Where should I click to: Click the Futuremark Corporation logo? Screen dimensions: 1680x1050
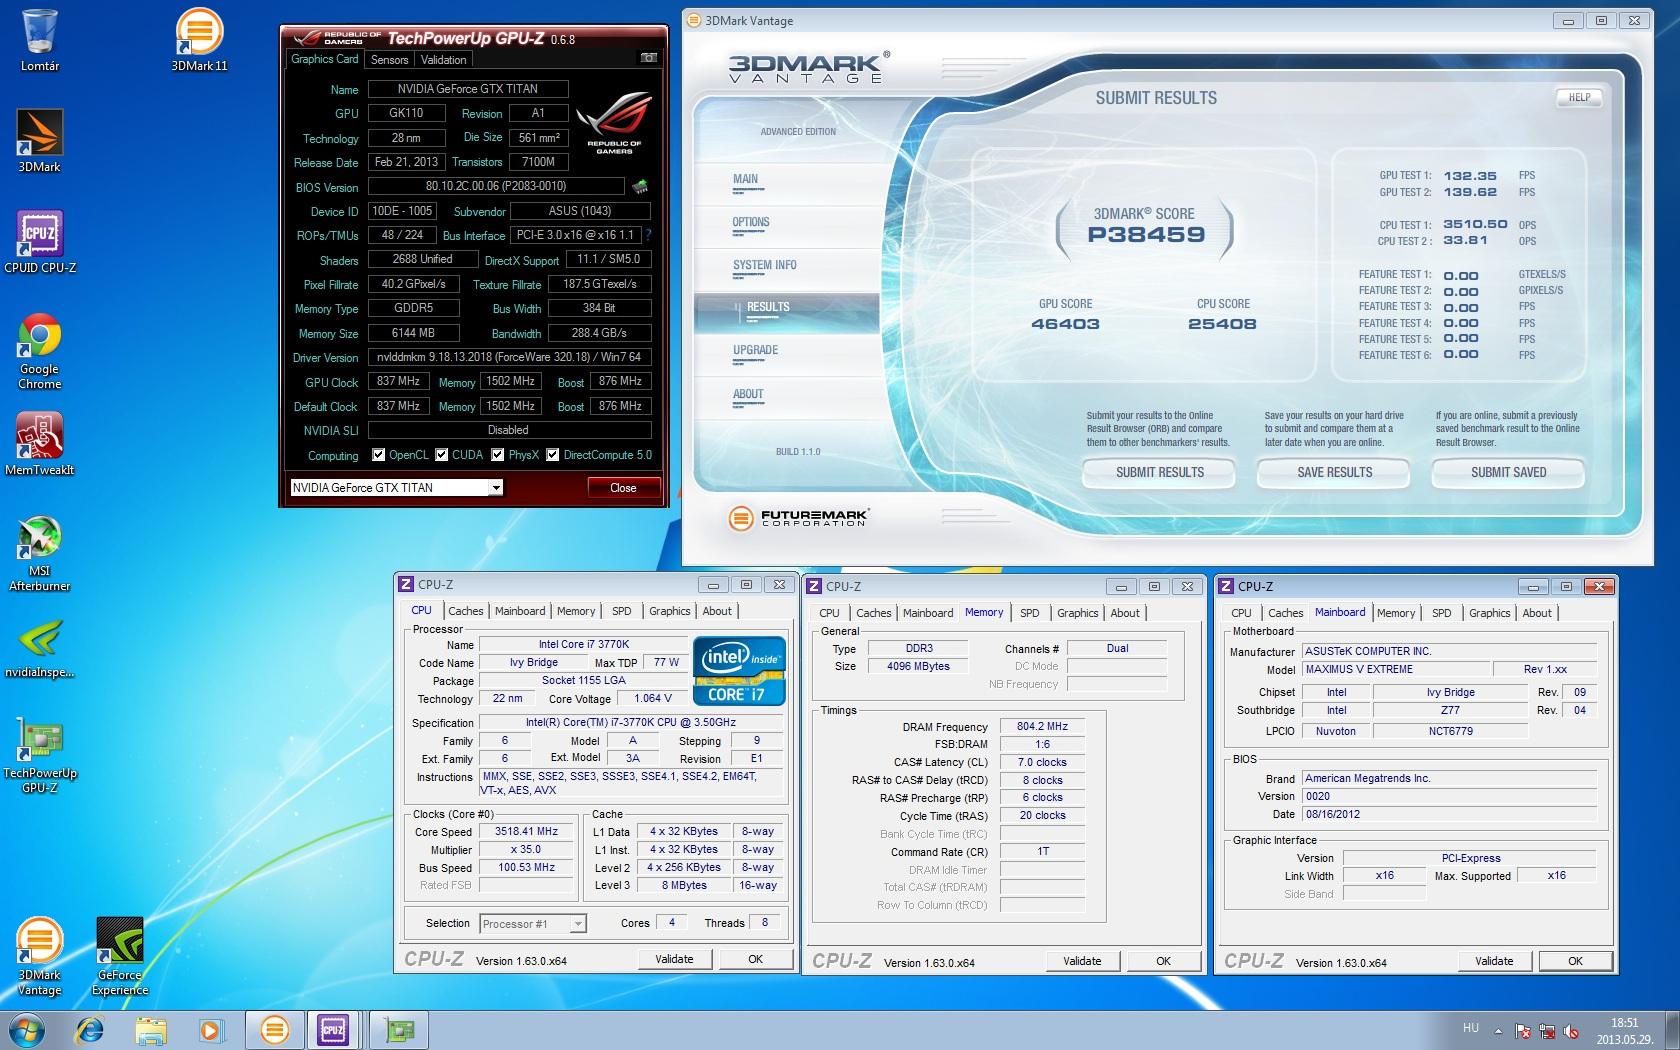point(798,517)
